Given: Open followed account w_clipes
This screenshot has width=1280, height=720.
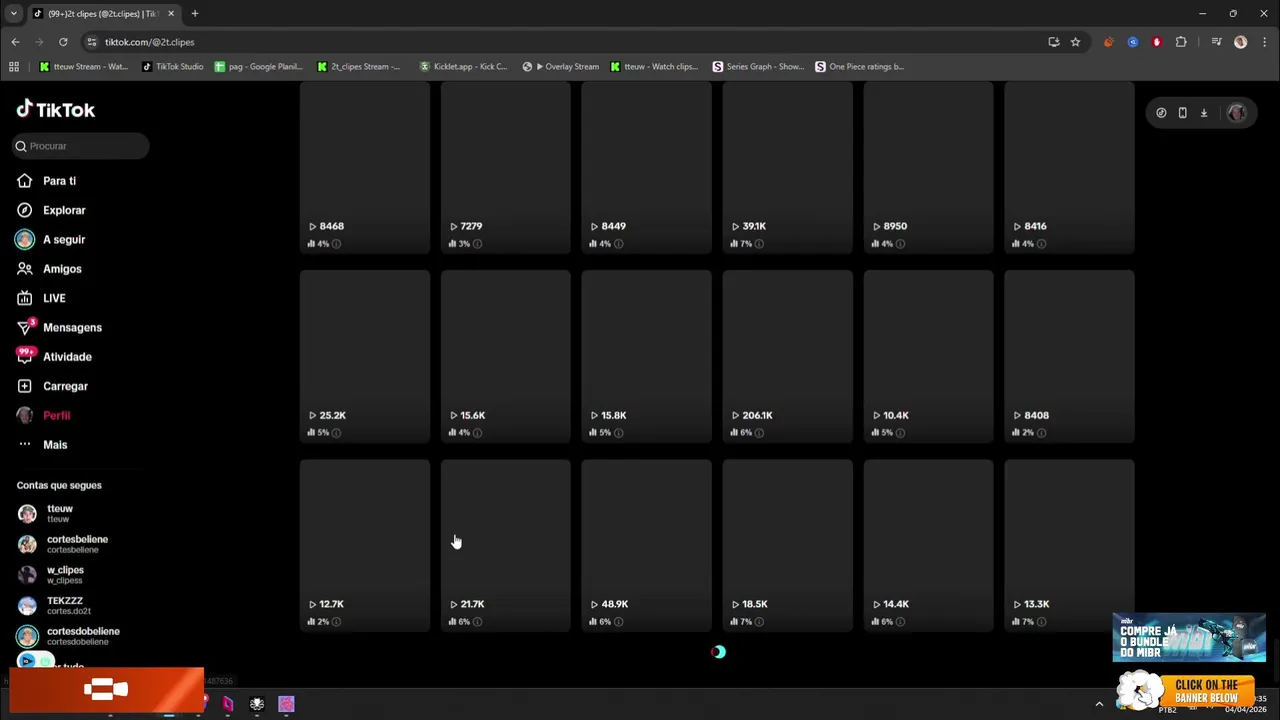Looking at the screenshot, I should pos(64,575).
